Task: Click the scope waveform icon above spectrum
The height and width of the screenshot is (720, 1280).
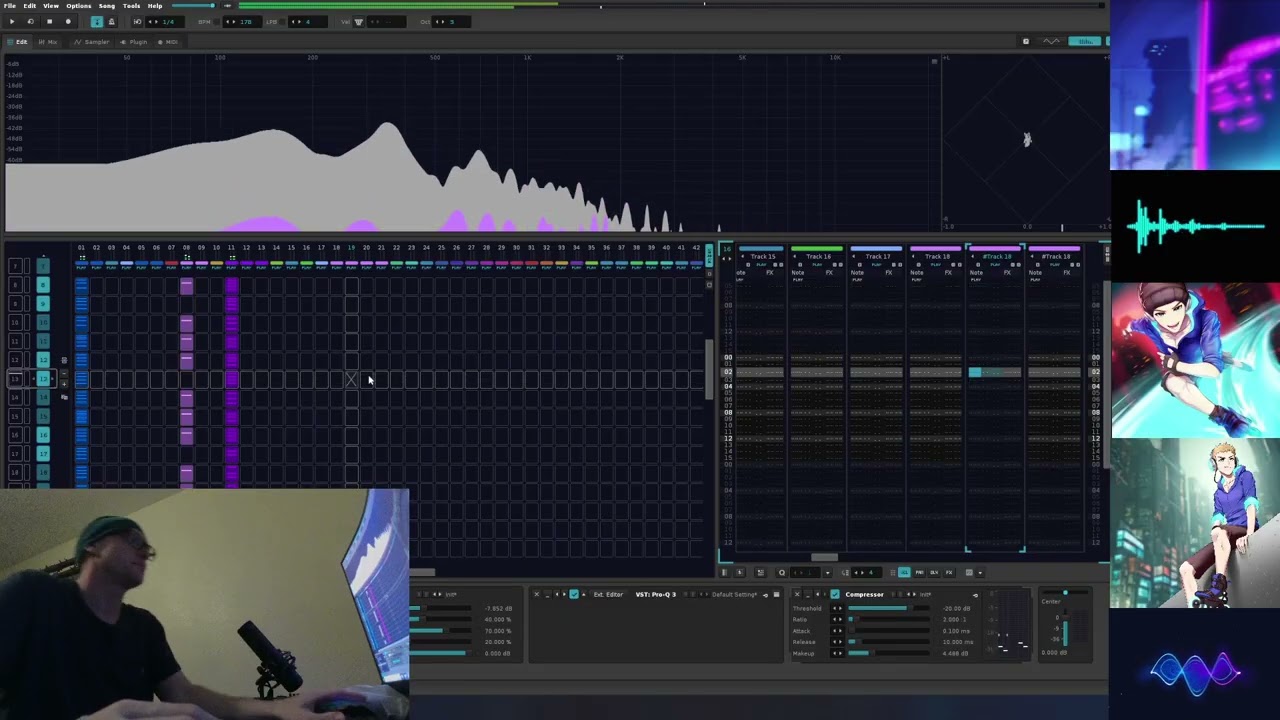Action: click(x=1051, y=41)
